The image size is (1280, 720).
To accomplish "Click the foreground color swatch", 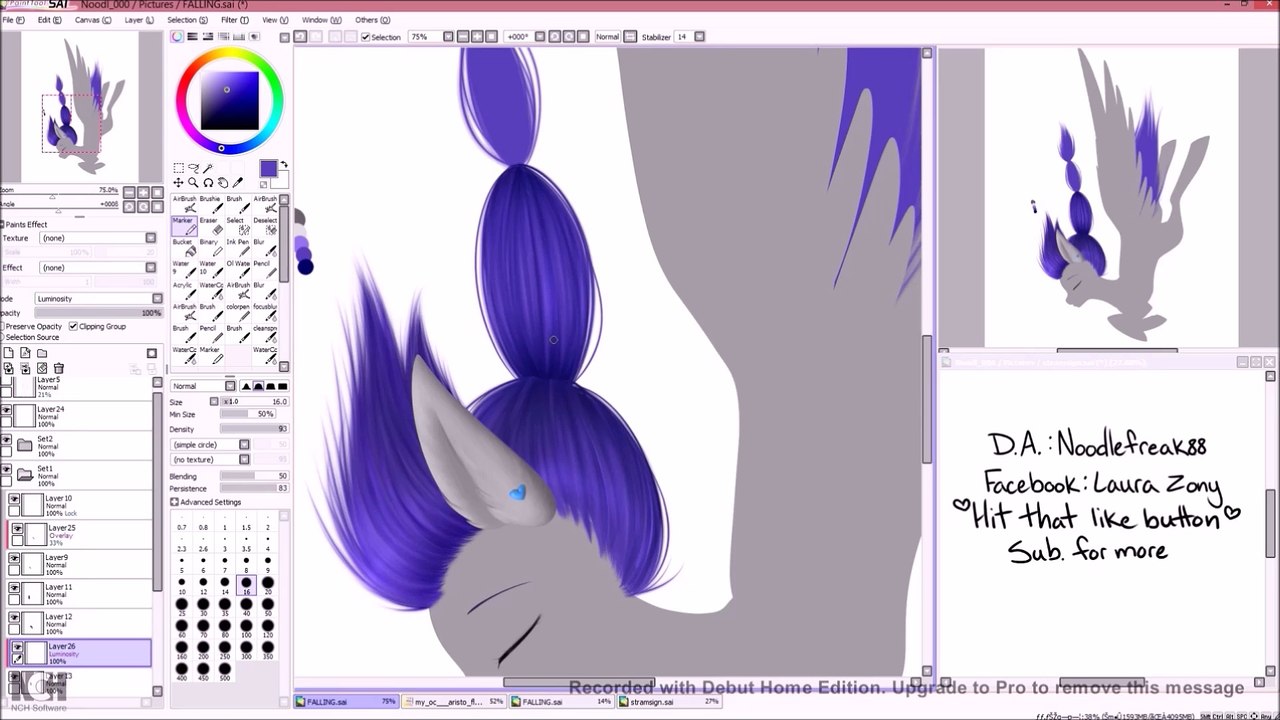I will 268,169.
